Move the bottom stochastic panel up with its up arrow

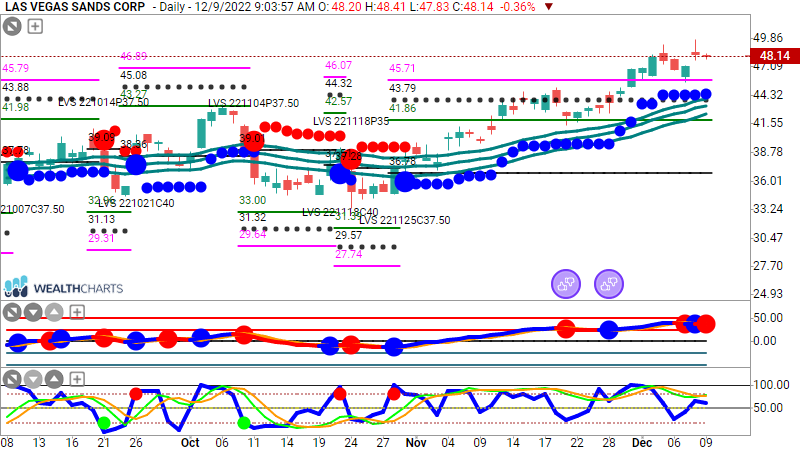54,379
